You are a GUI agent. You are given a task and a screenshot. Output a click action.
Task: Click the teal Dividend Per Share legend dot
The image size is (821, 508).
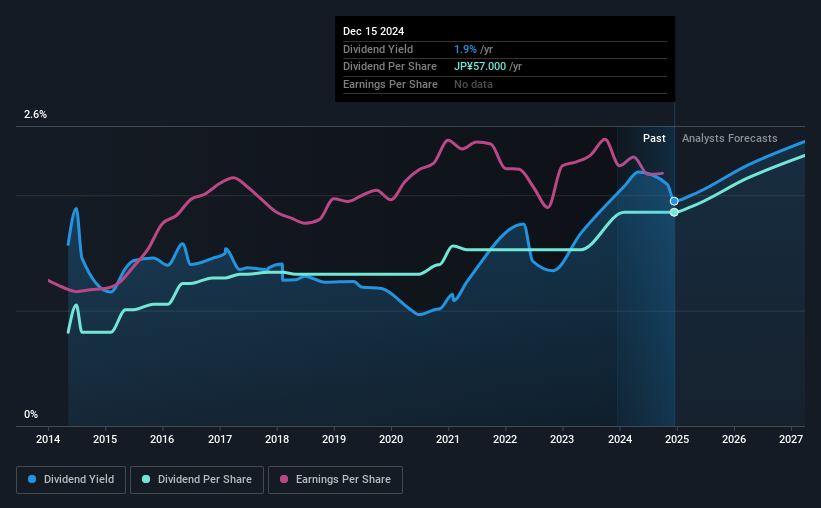coord(146,479)
